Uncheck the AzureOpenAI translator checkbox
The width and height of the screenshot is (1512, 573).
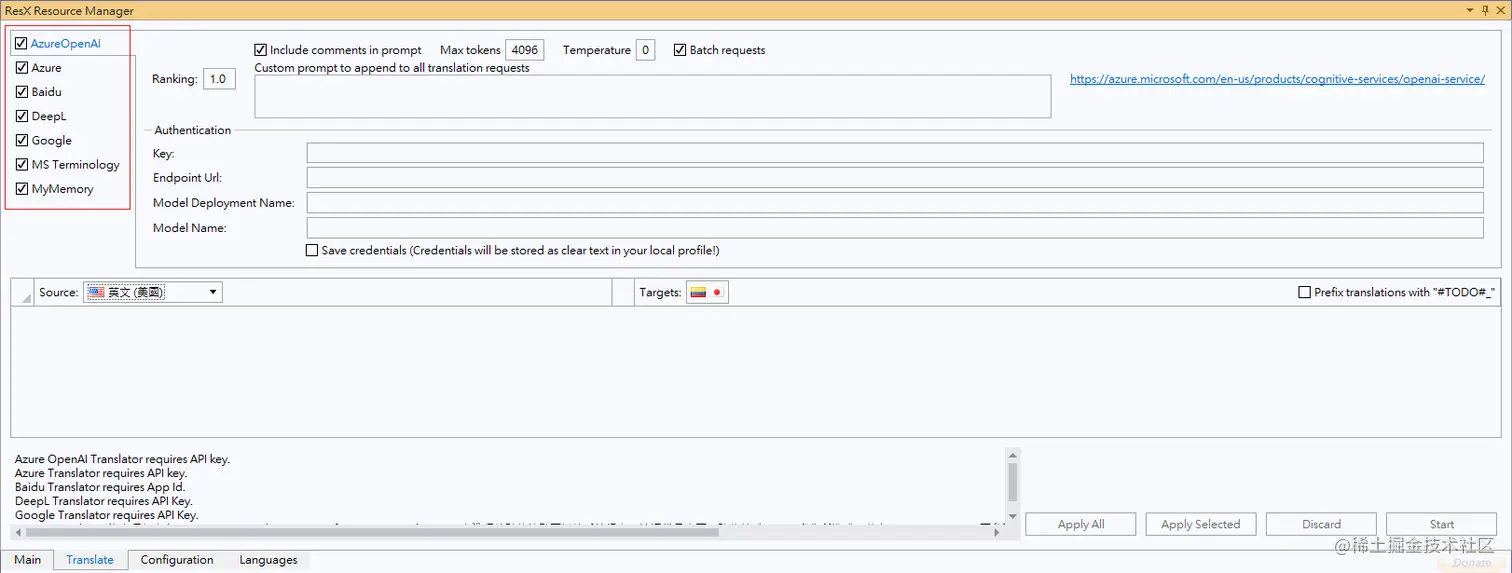point(21,43)
